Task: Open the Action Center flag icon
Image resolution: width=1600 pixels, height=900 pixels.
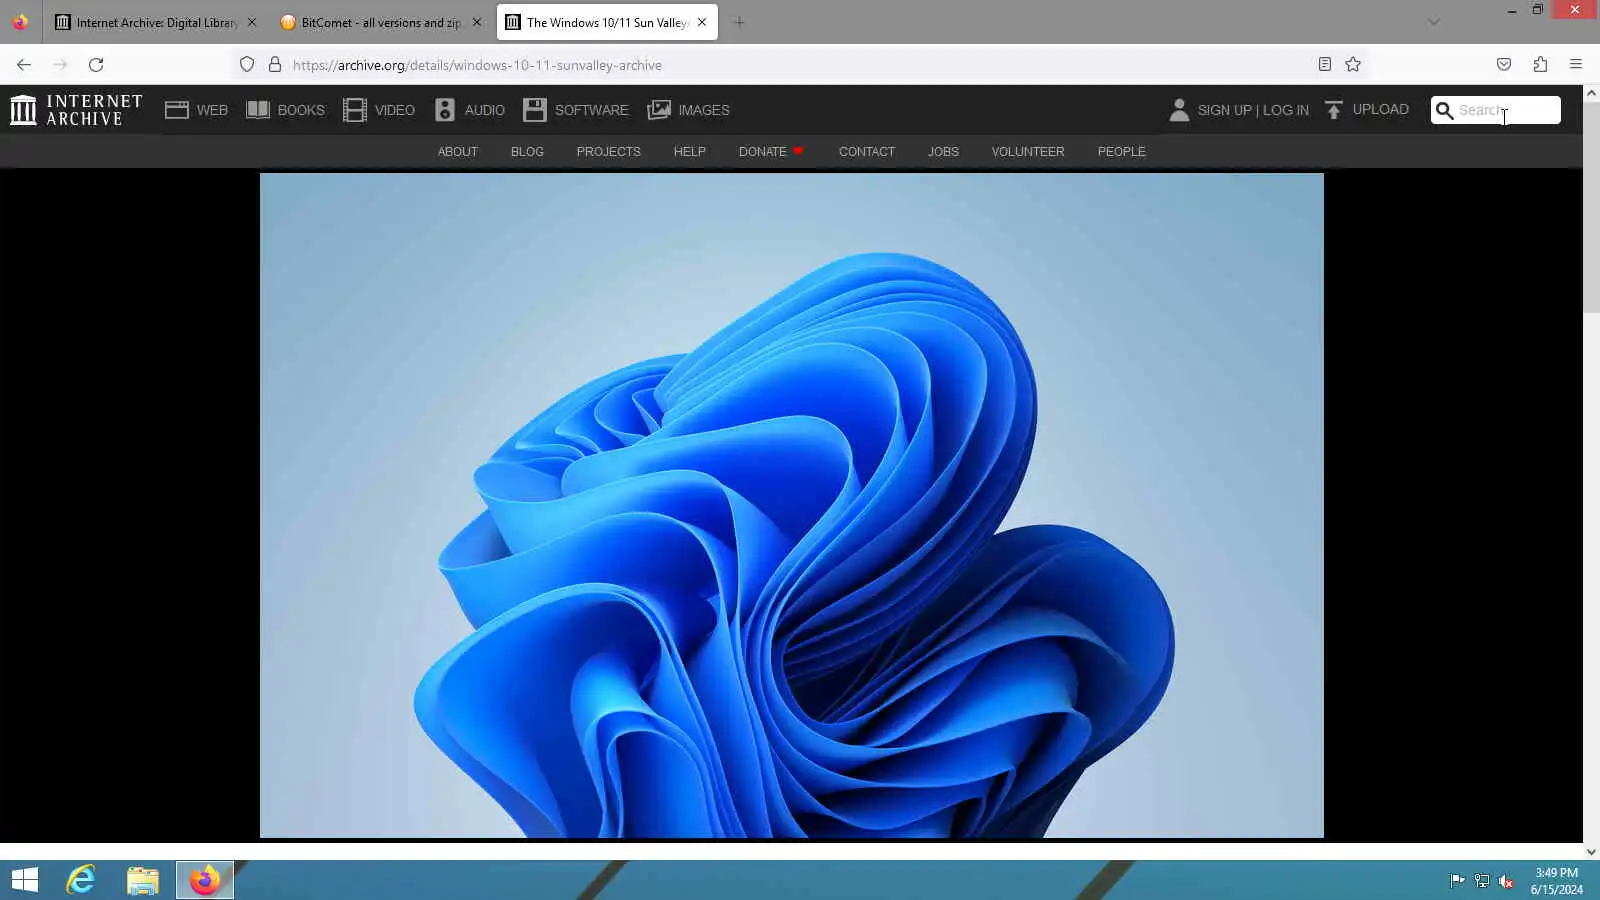Action: [x=1457, y=881]
